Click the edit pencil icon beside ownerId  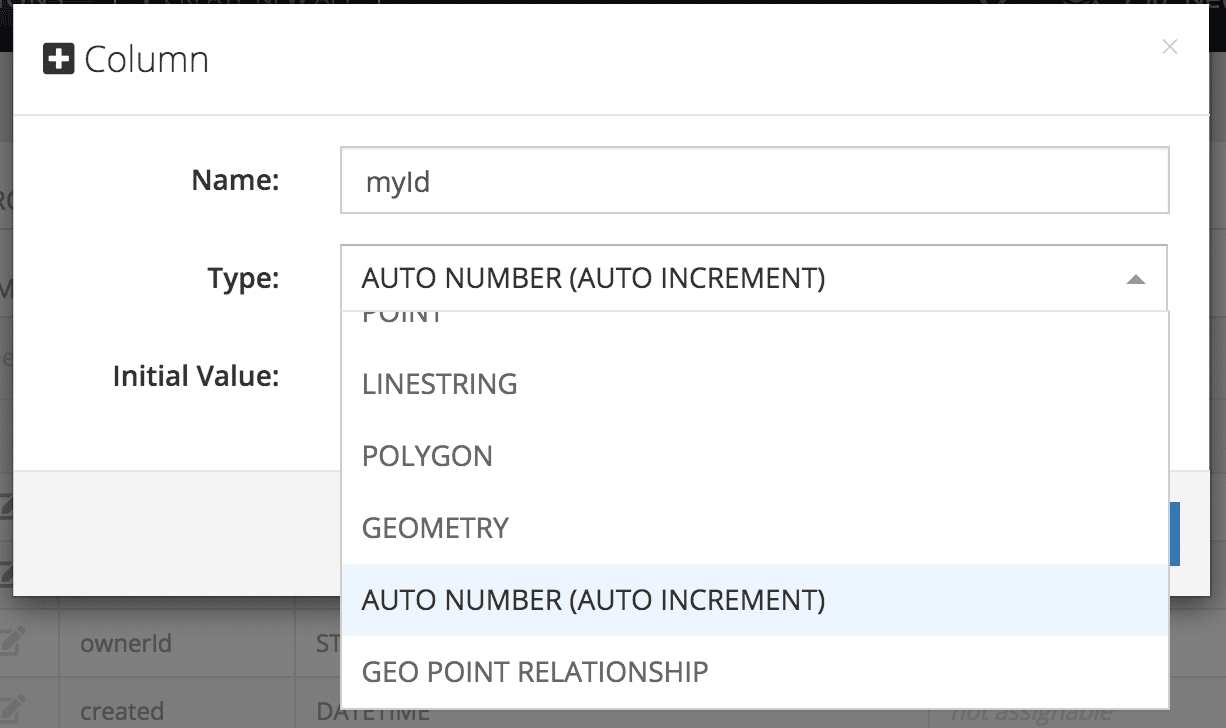click(x=13, y=644)
